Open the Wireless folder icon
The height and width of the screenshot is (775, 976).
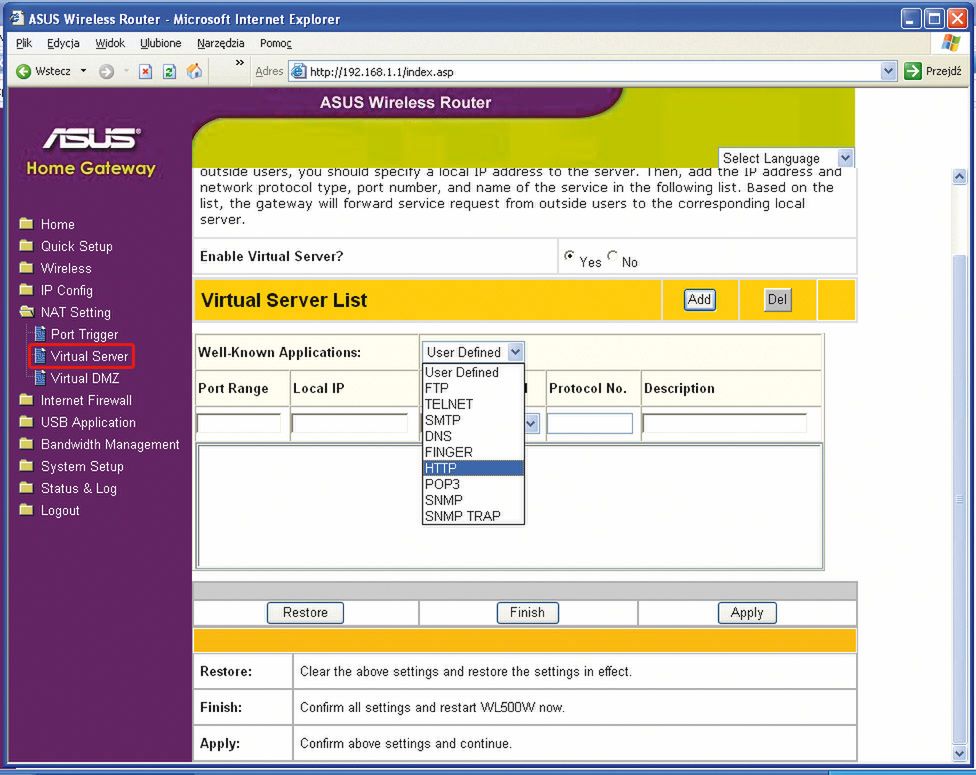point(26,268)
